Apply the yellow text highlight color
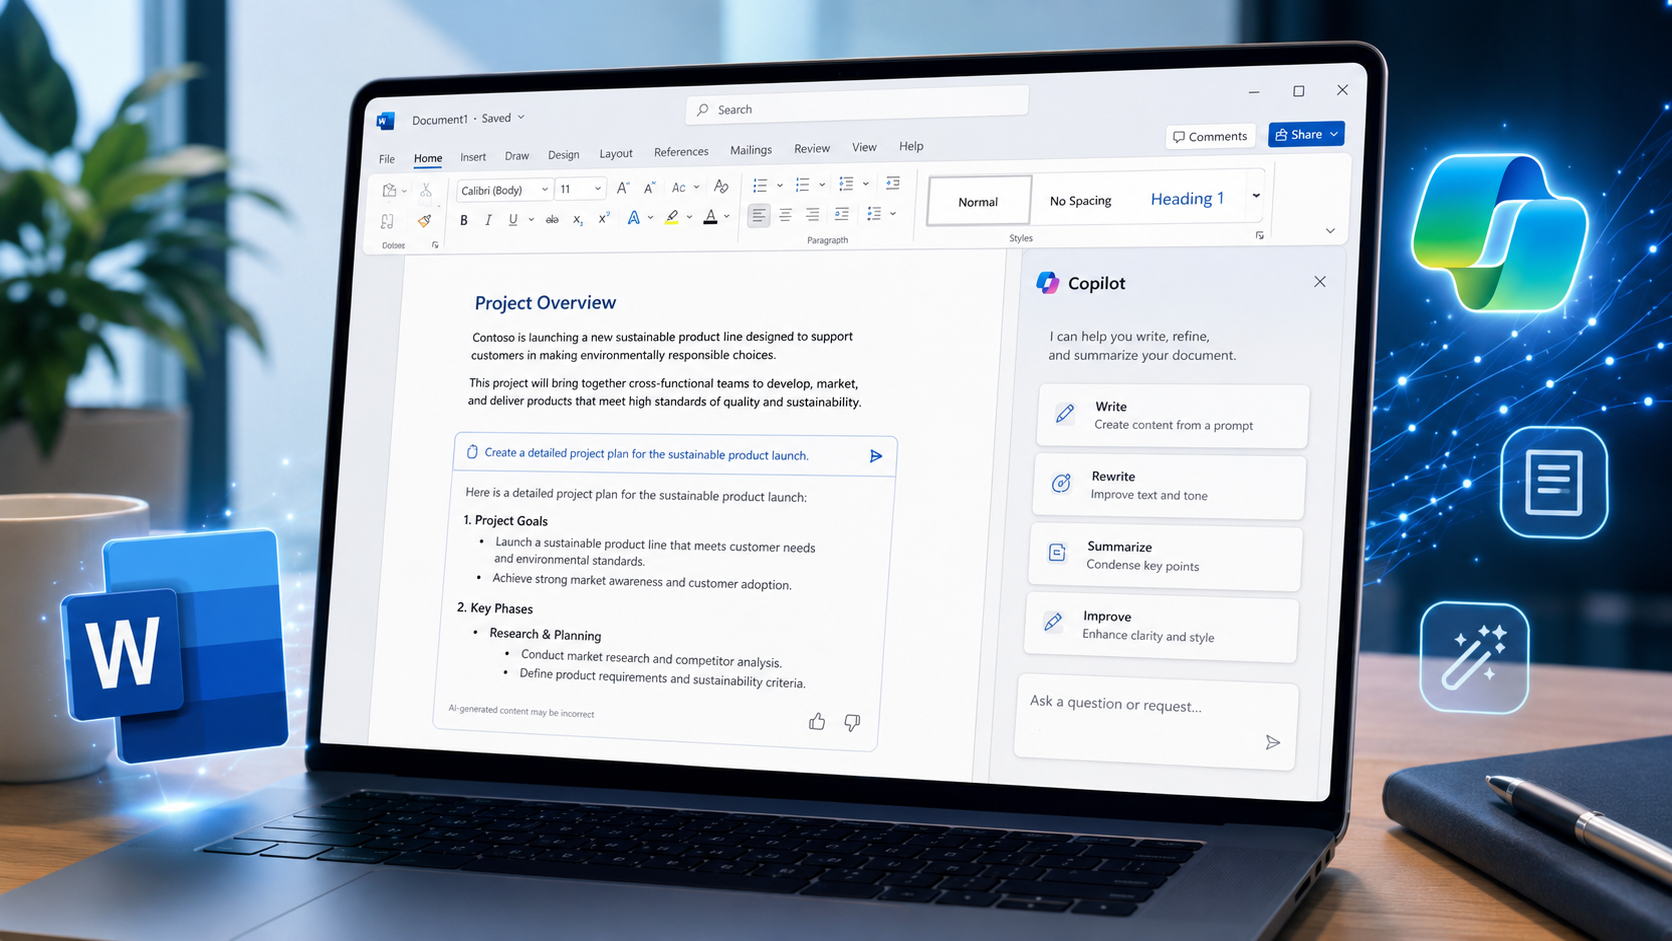 pyautogui.click(x=672, y=217)
